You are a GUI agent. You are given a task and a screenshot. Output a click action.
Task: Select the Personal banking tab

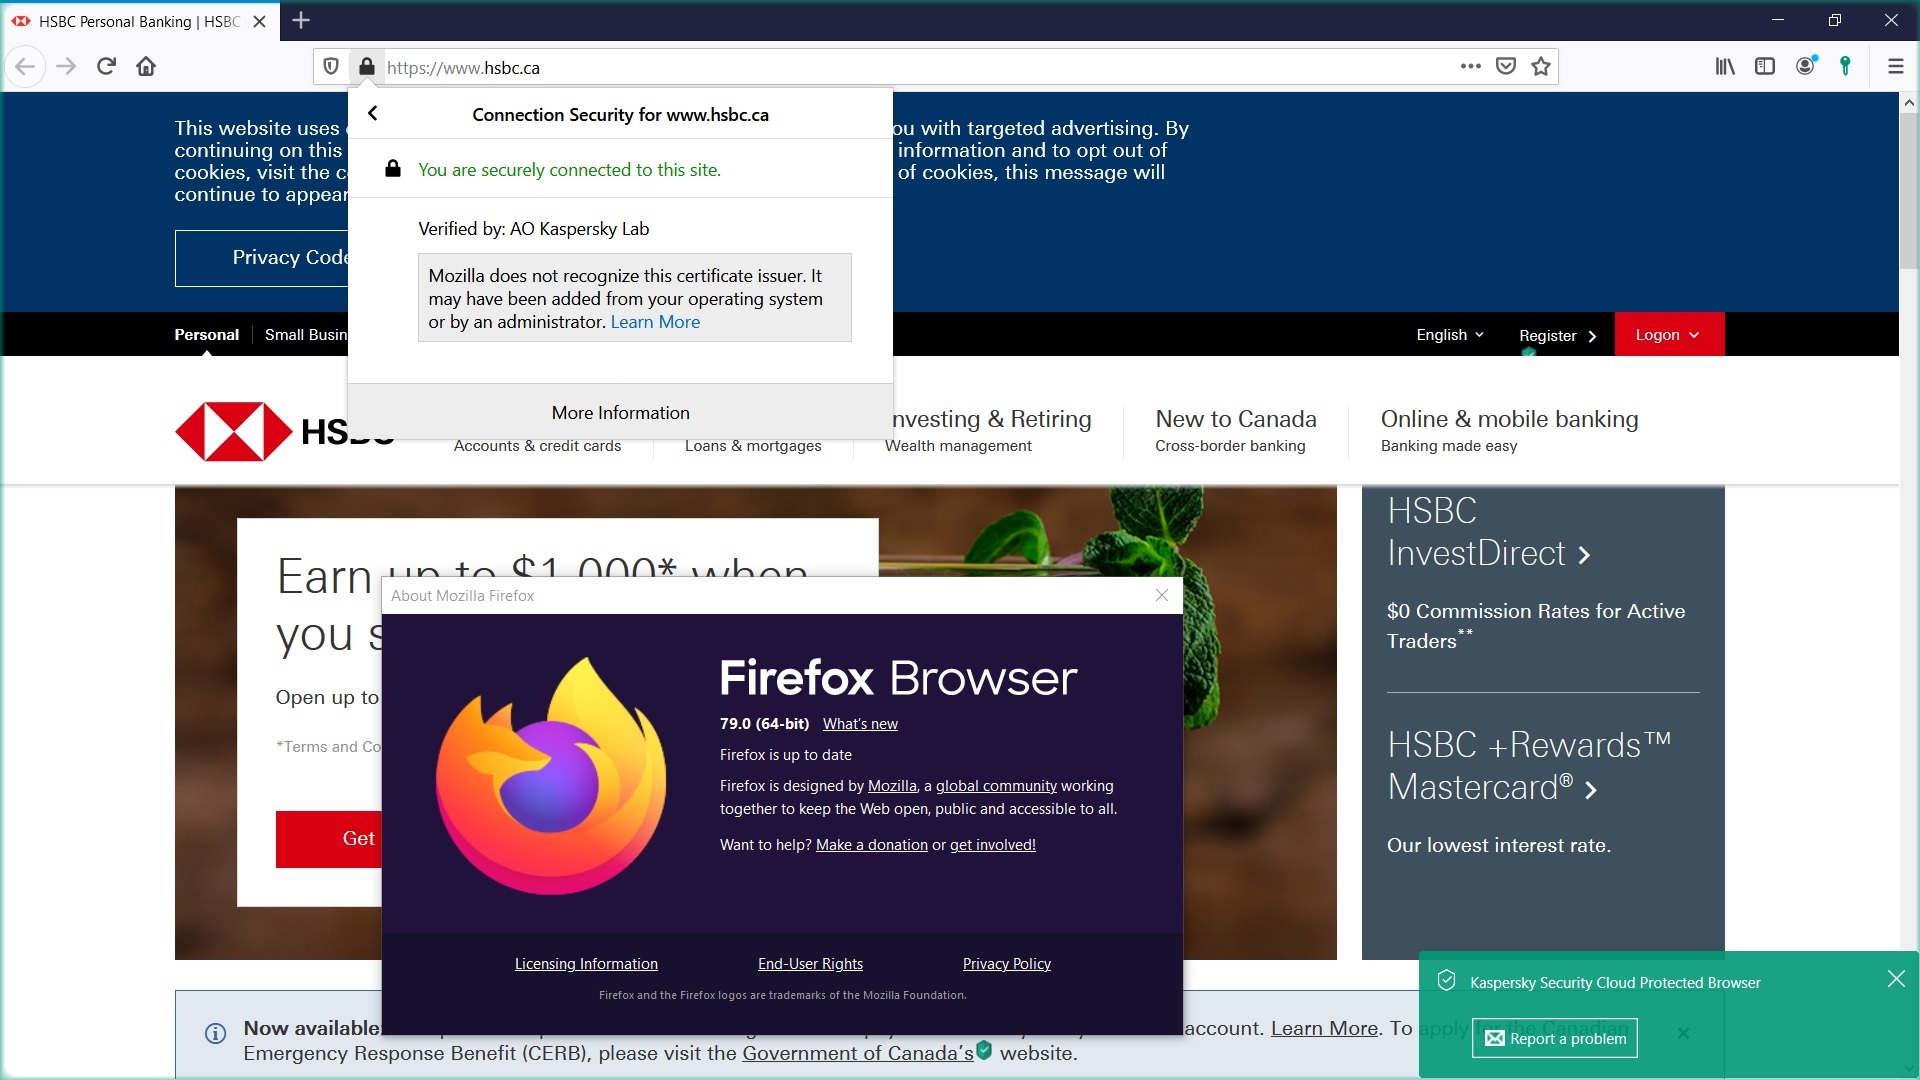207,335
